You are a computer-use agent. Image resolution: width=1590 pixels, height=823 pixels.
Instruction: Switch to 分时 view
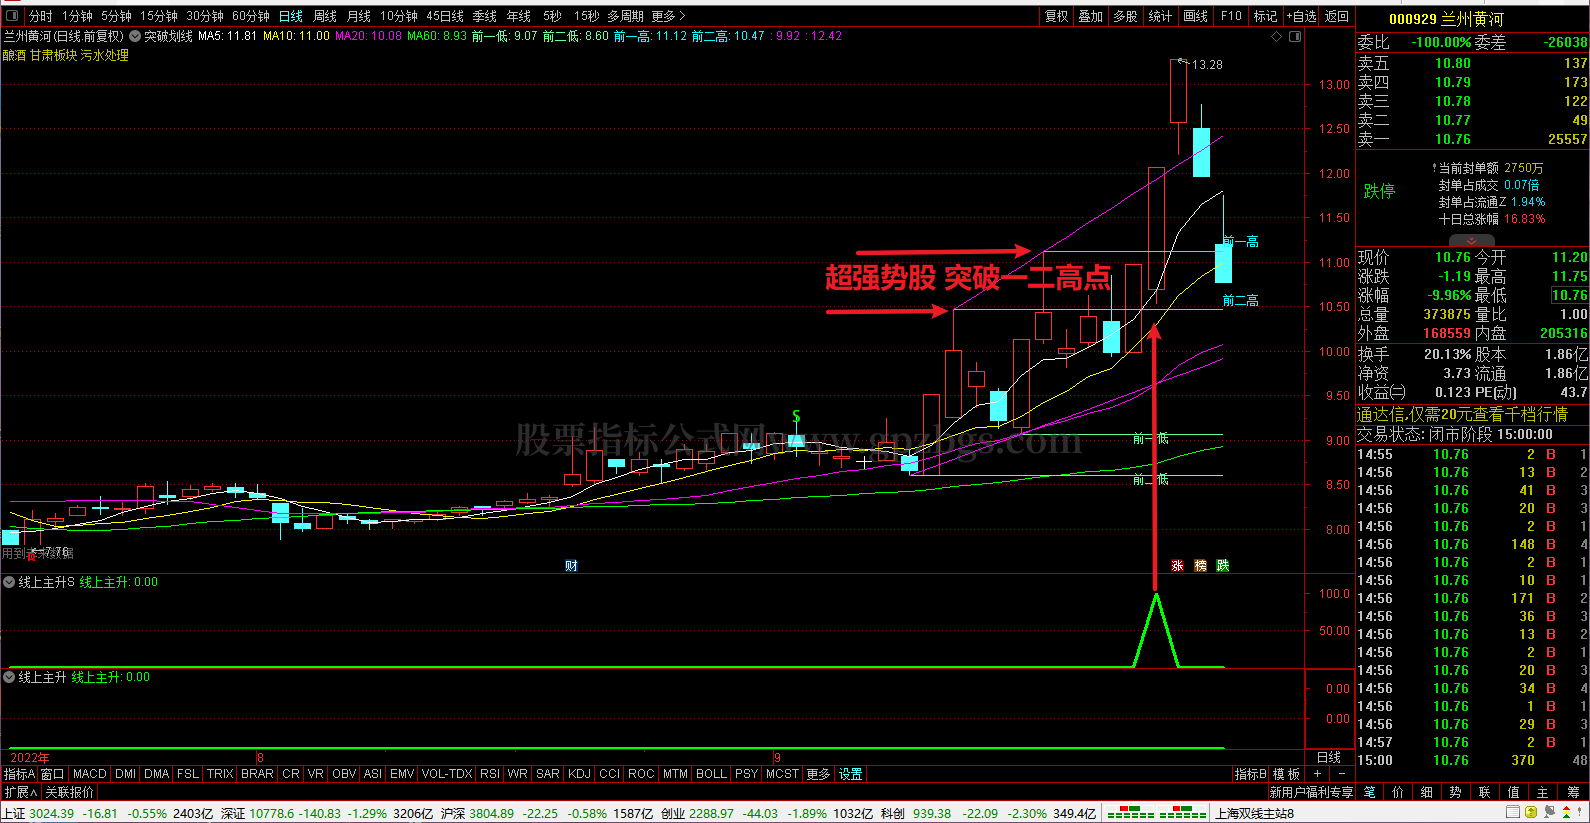(x=41, y=16)
